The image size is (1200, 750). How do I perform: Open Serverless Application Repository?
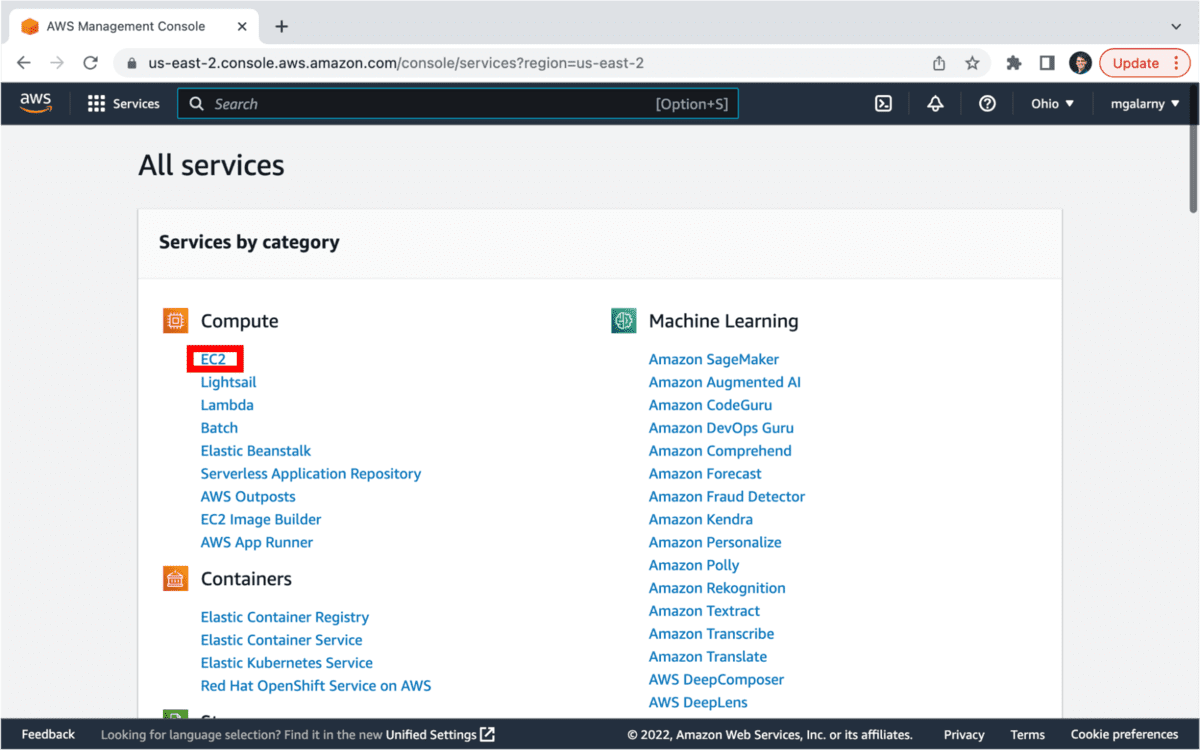click(x=311, y=474)
